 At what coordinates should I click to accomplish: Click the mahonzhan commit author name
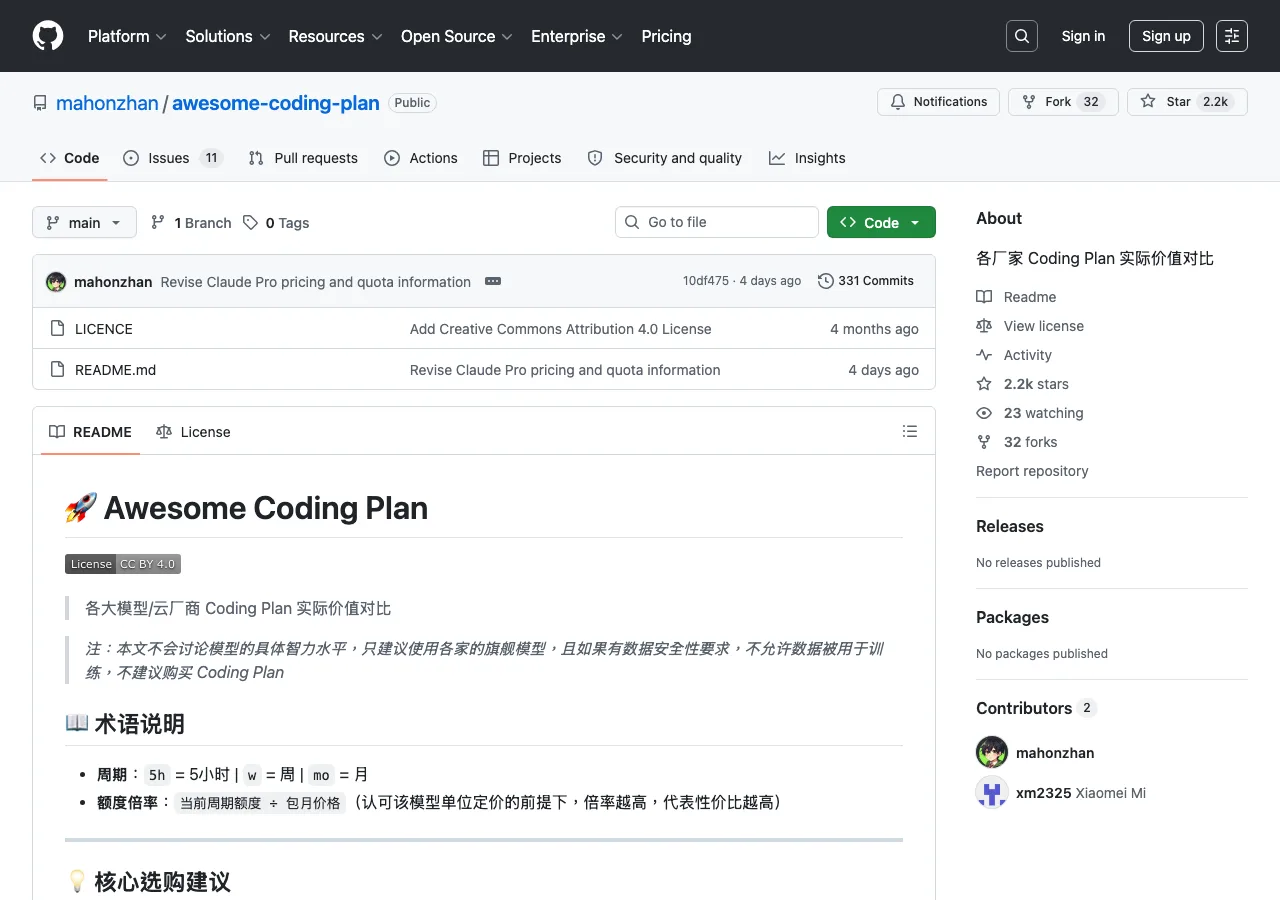pyautogui.click(x=113, y=282)
